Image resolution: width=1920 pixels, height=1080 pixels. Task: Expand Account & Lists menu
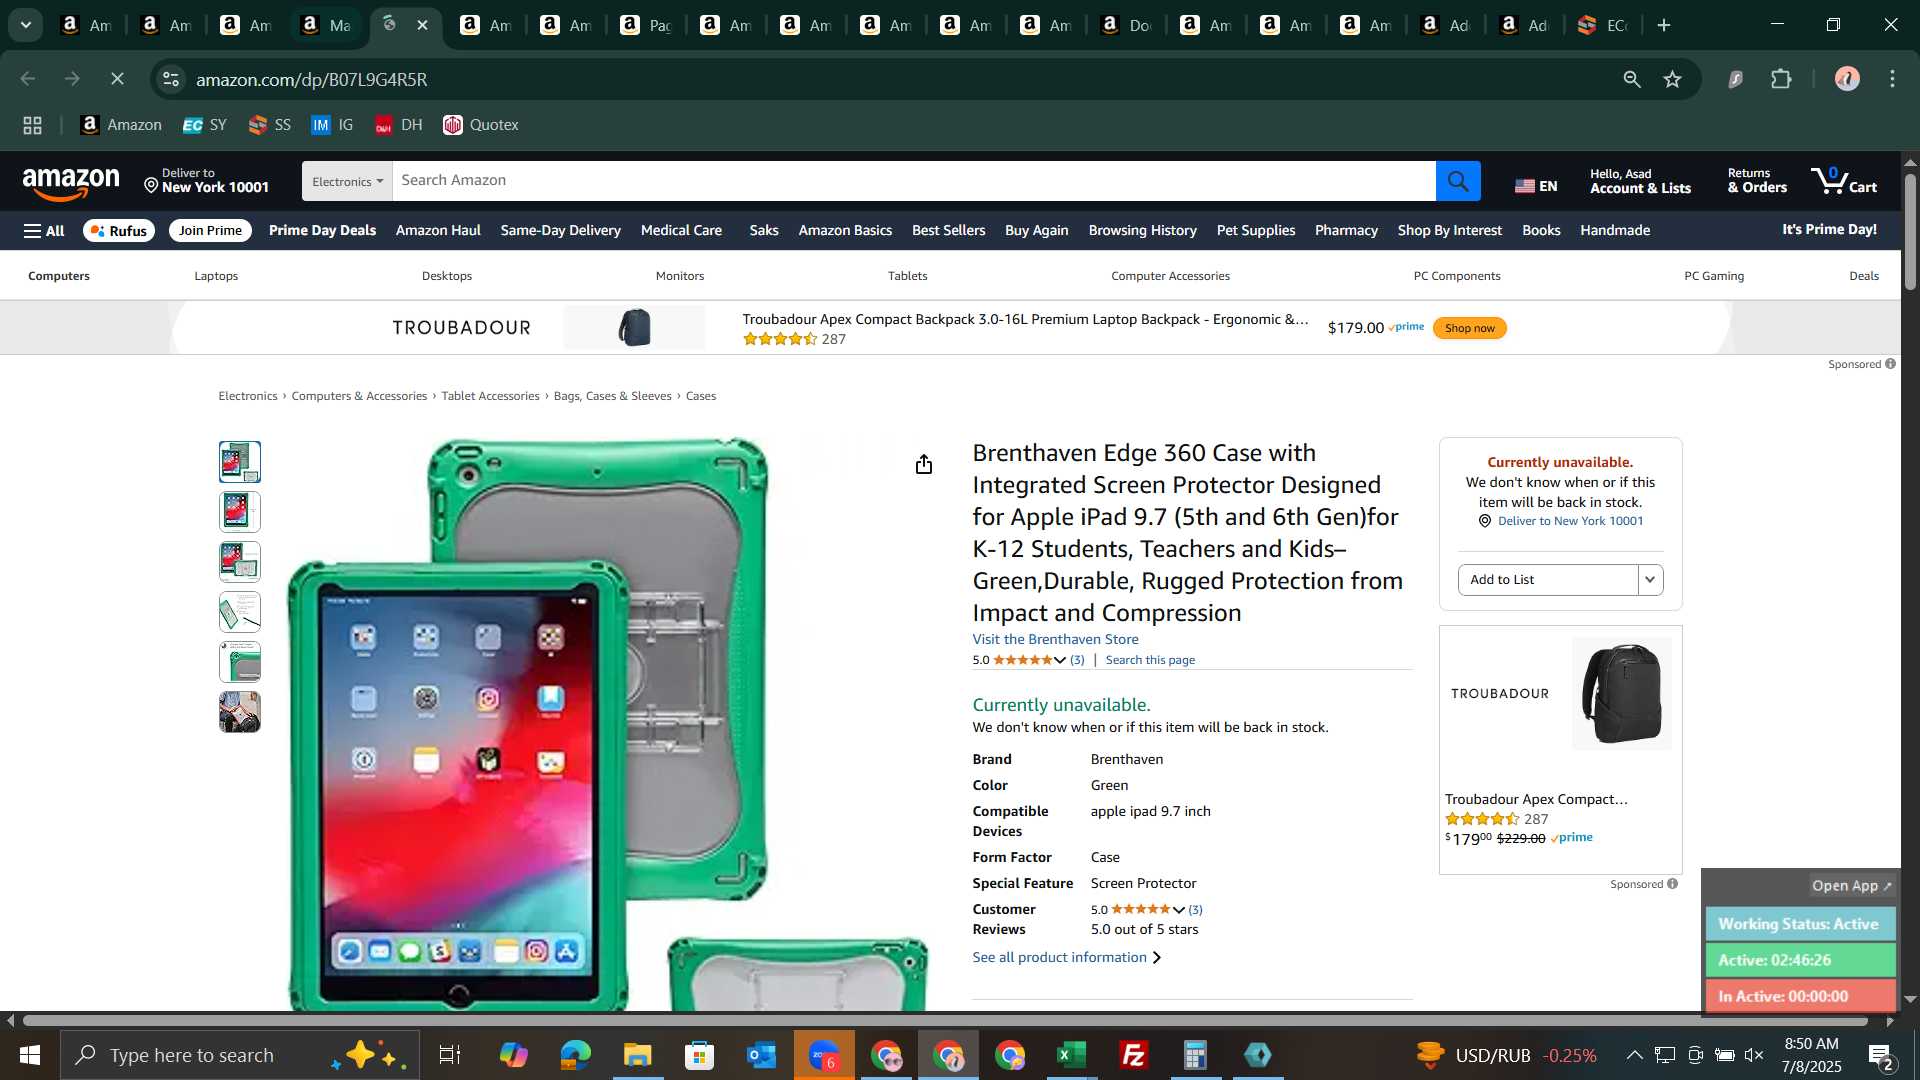(1640, 181)
